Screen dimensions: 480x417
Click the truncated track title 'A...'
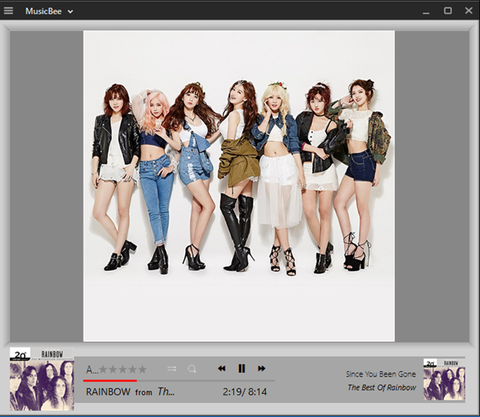click(92, 369)
